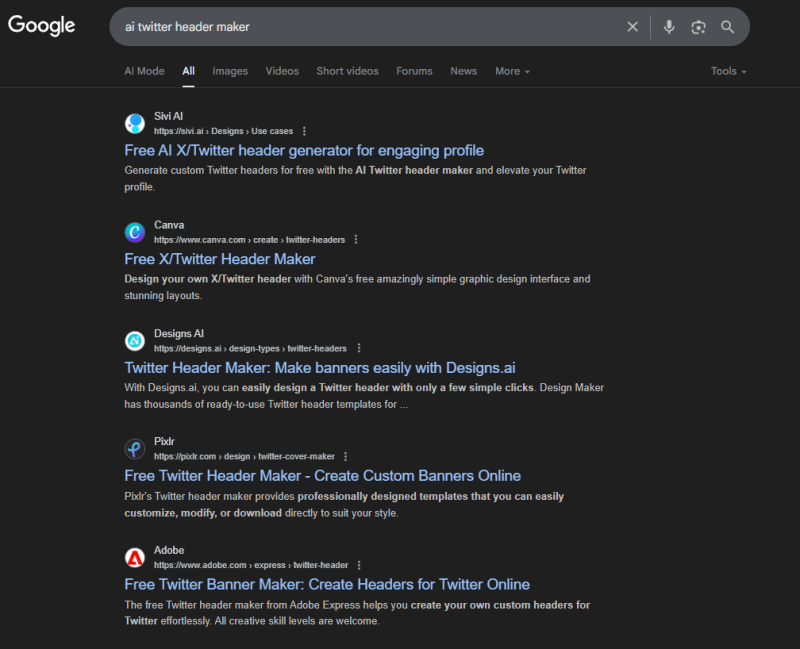
Task: Click the Google logo
Action: (41, 26)
